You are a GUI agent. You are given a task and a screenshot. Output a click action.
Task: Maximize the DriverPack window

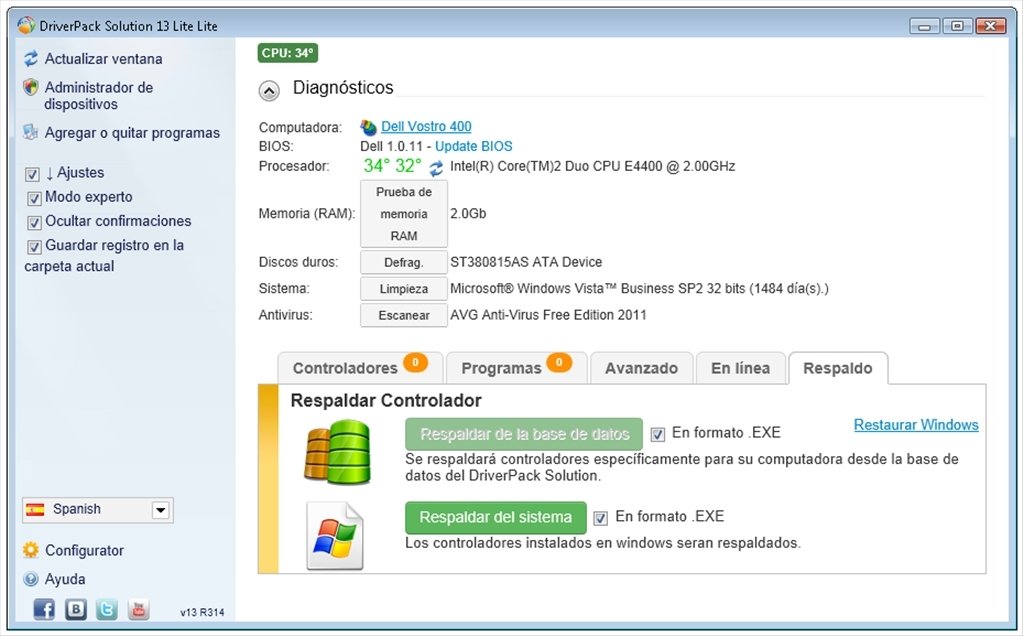pyautogui.click(x=957, y=26)
